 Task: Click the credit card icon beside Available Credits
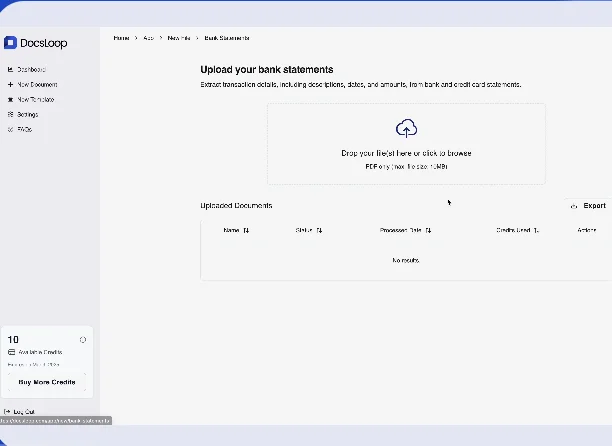11,353
